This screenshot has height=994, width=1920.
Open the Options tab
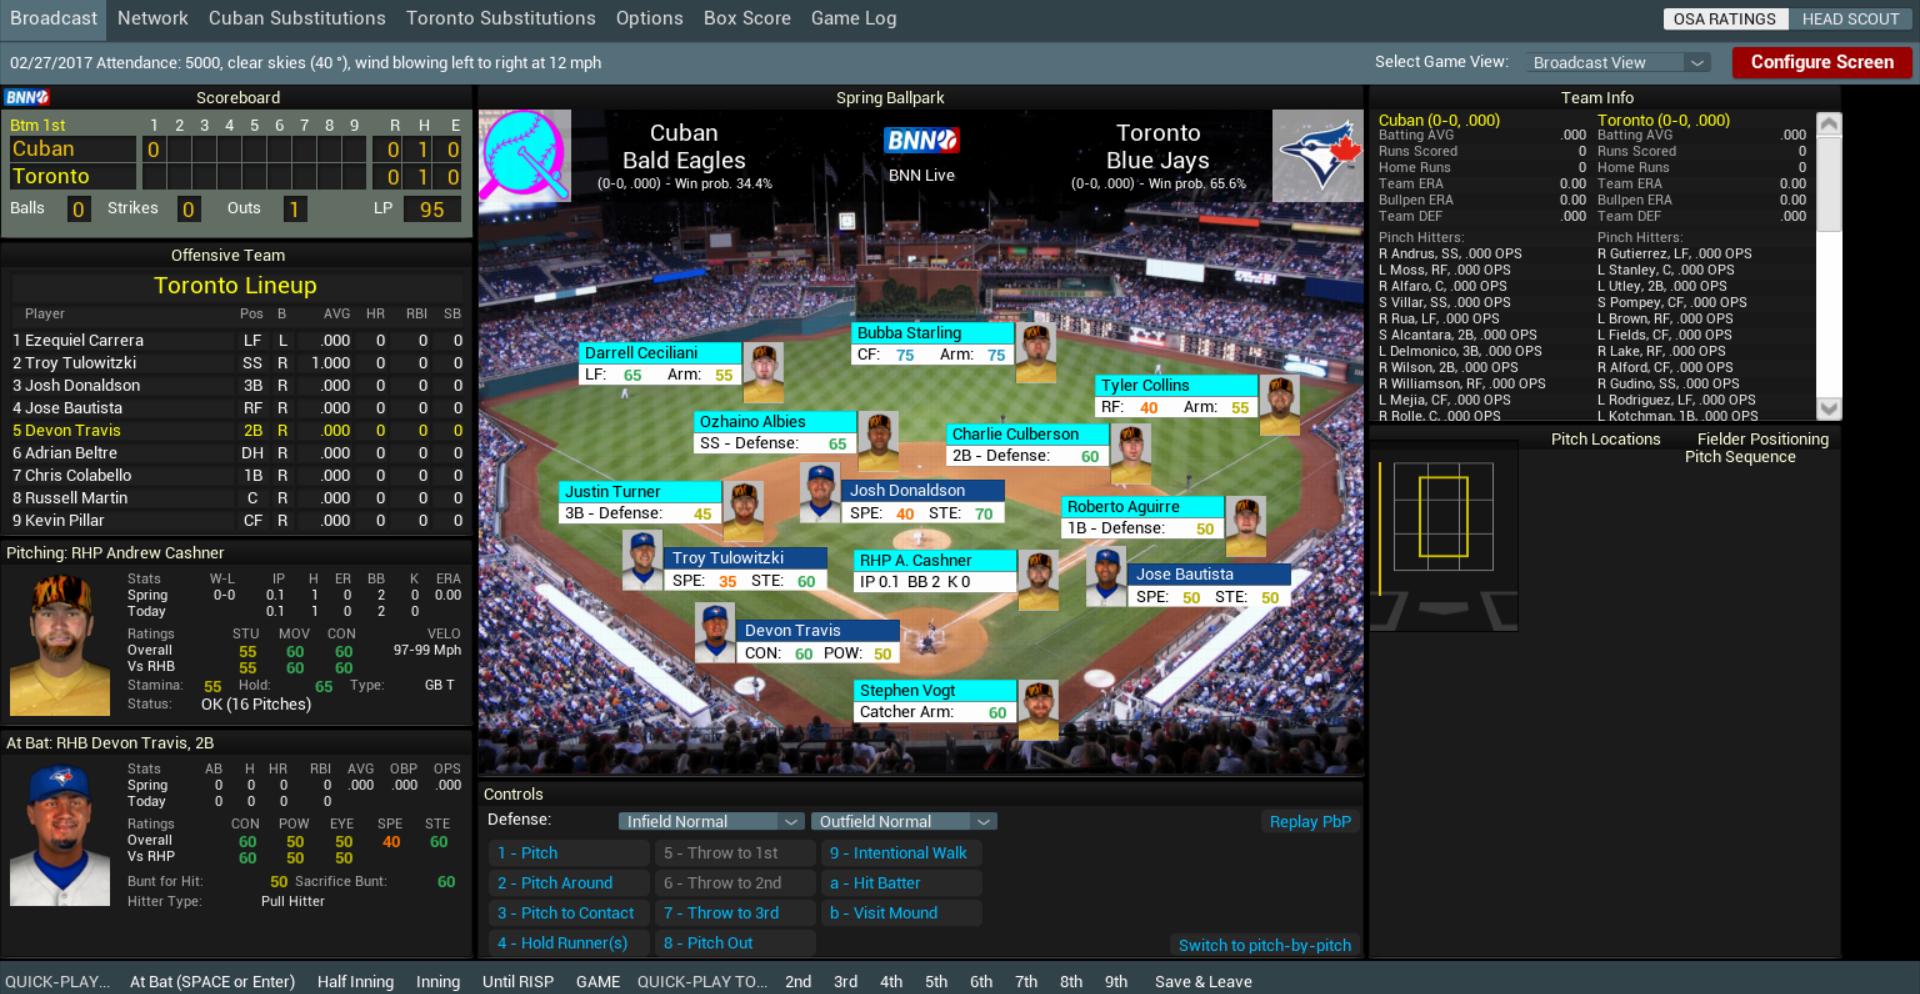coord(649,18)
